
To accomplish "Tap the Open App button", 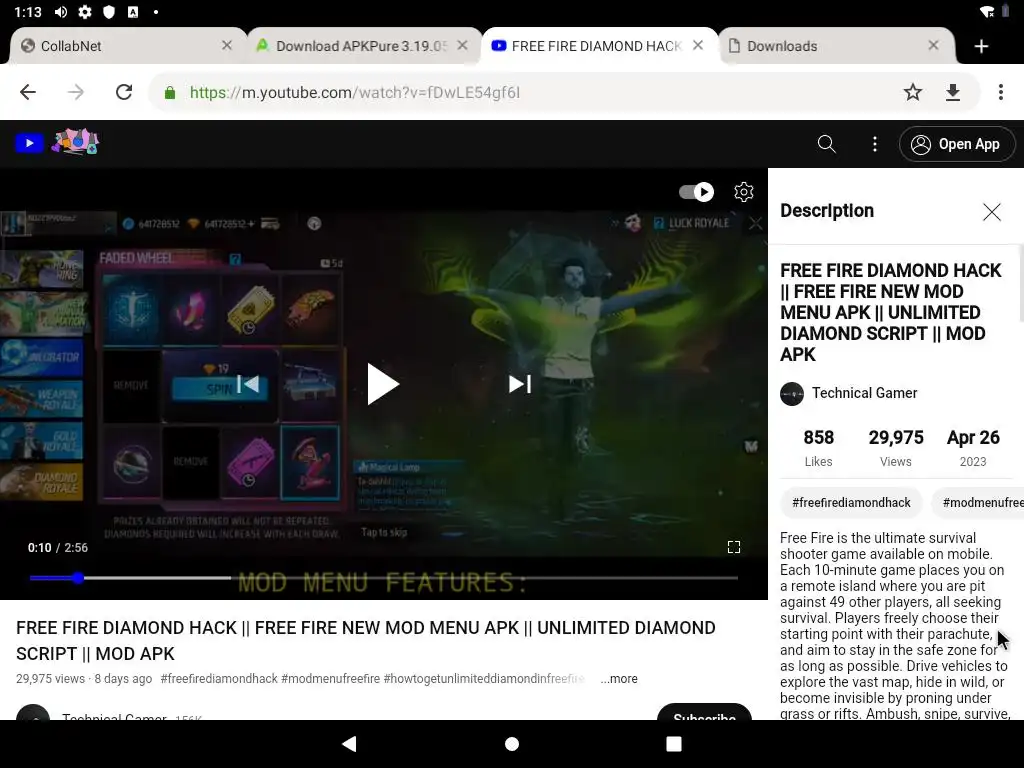I will [x=957, y=144].
